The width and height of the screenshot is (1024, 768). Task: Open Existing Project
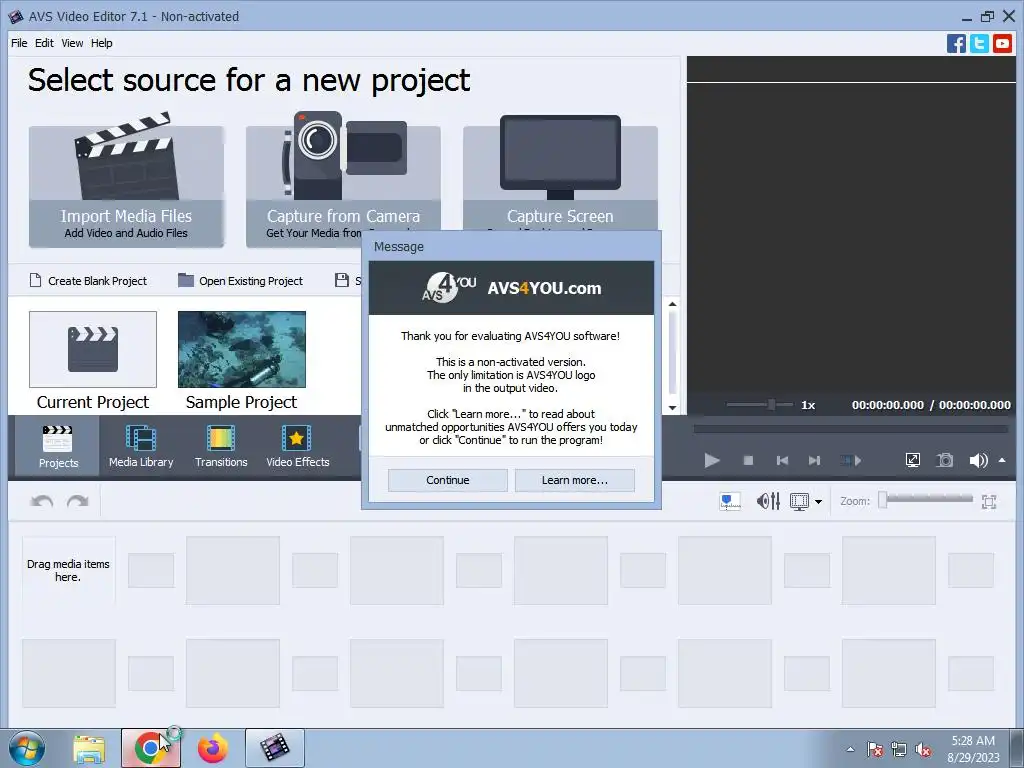click(241, 281)
